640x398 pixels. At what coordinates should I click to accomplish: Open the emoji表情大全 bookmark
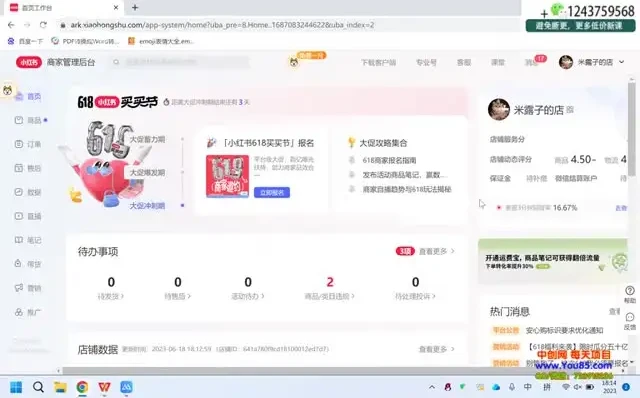161,41
